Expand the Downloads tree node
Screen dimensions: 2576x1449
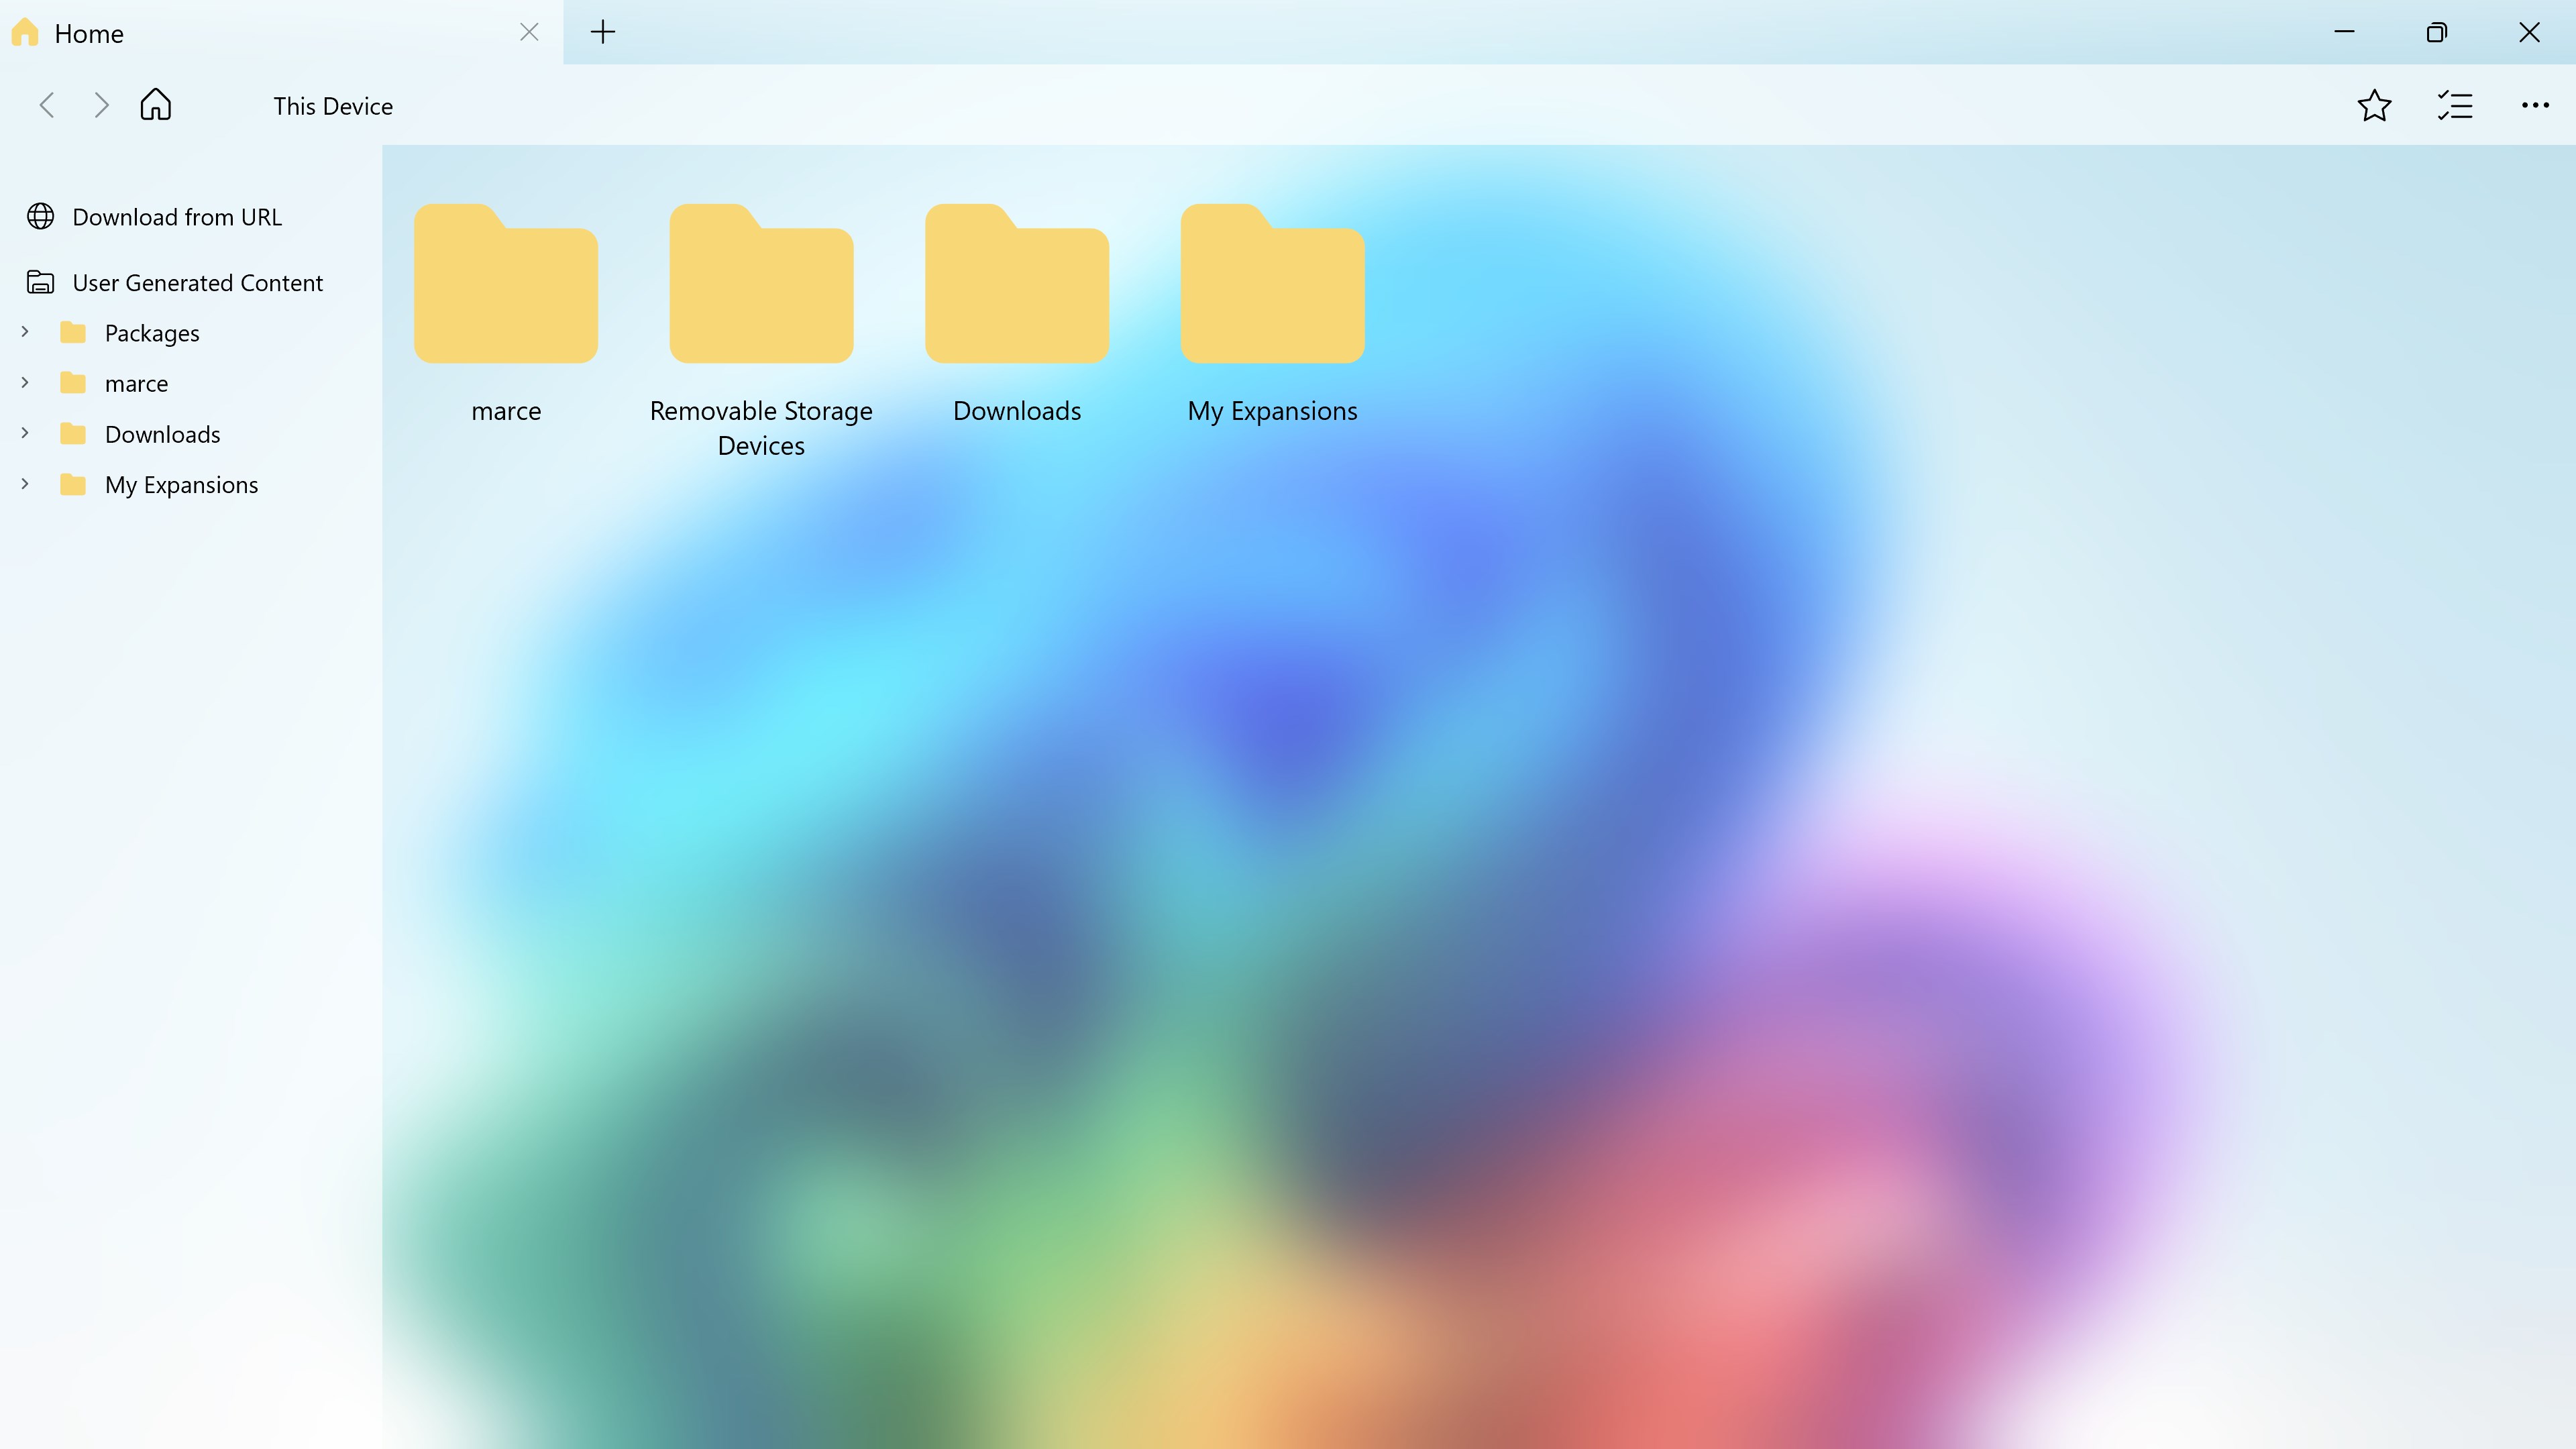(x=25, y=433)
